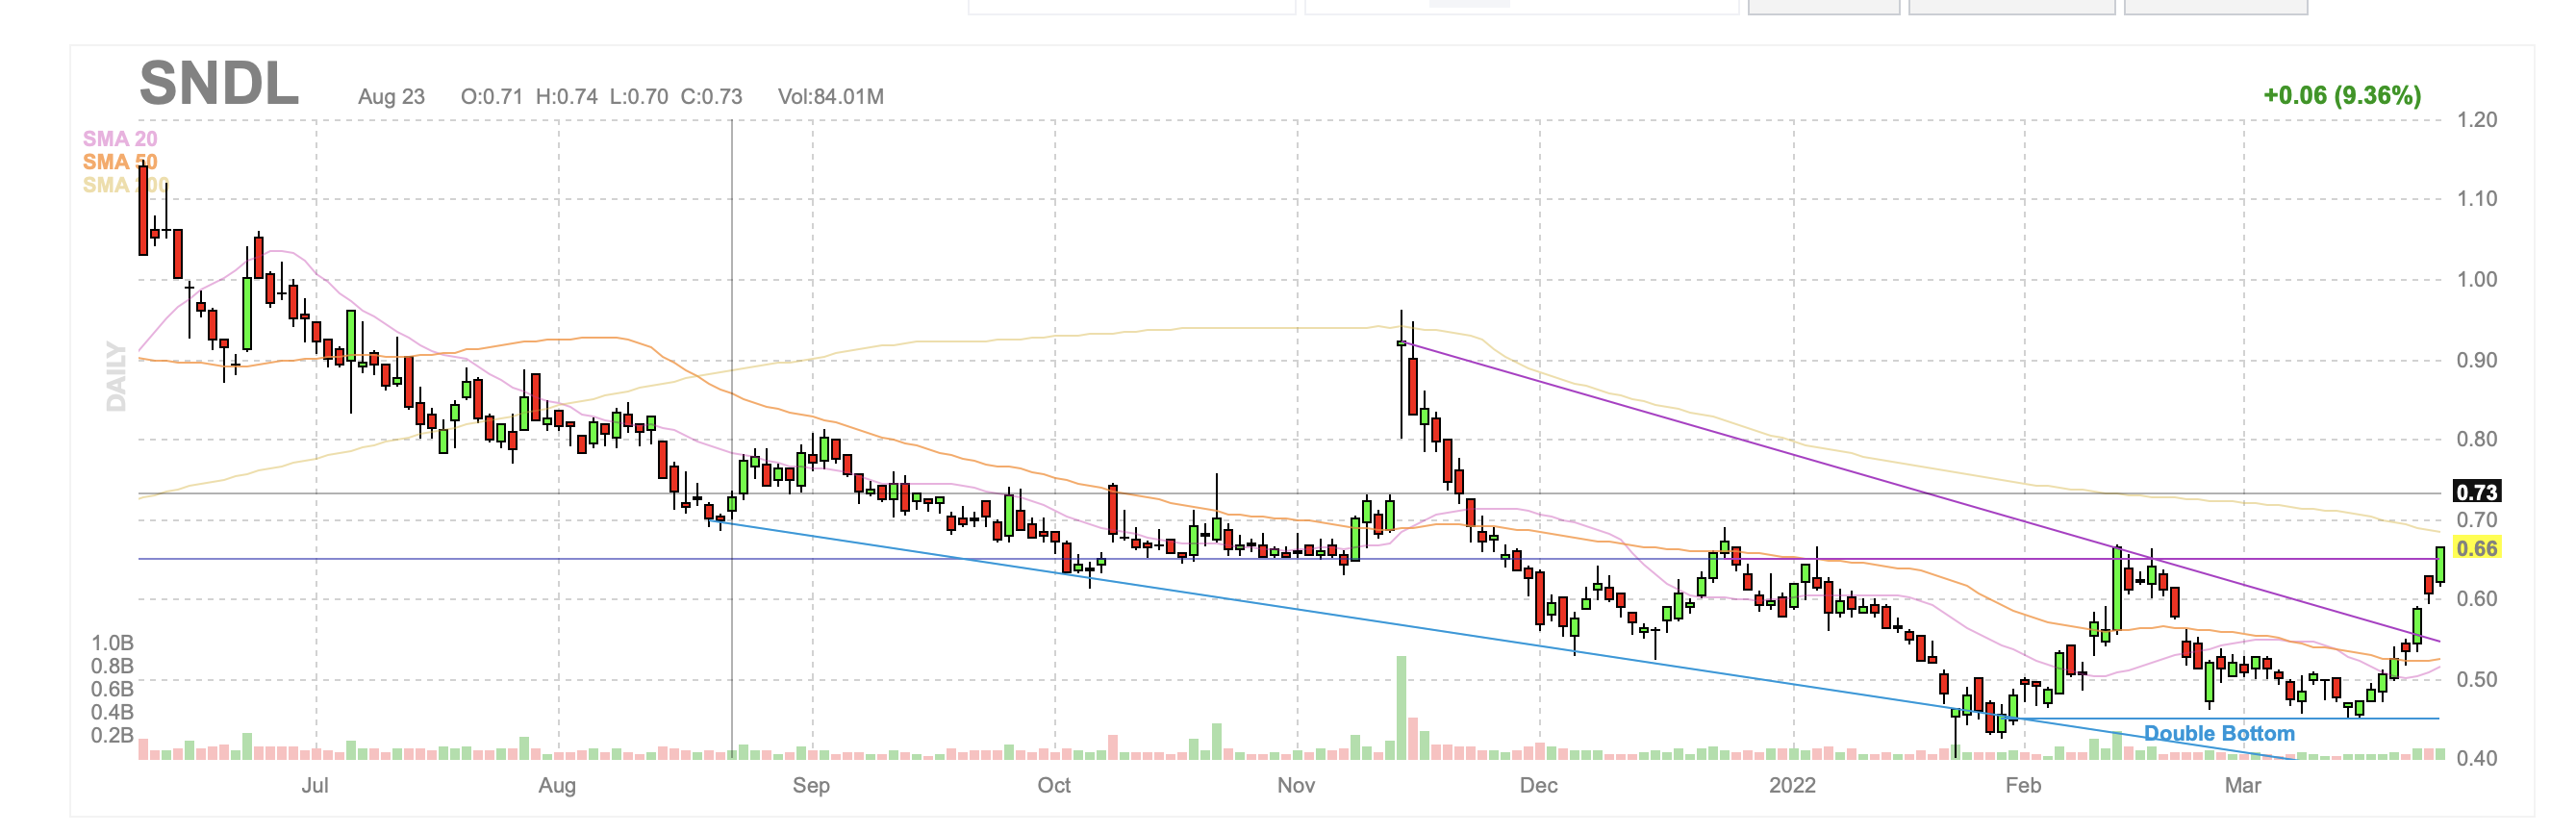
Task: Click the 1.00 price axis label
Action: (x=2476, y=280)
